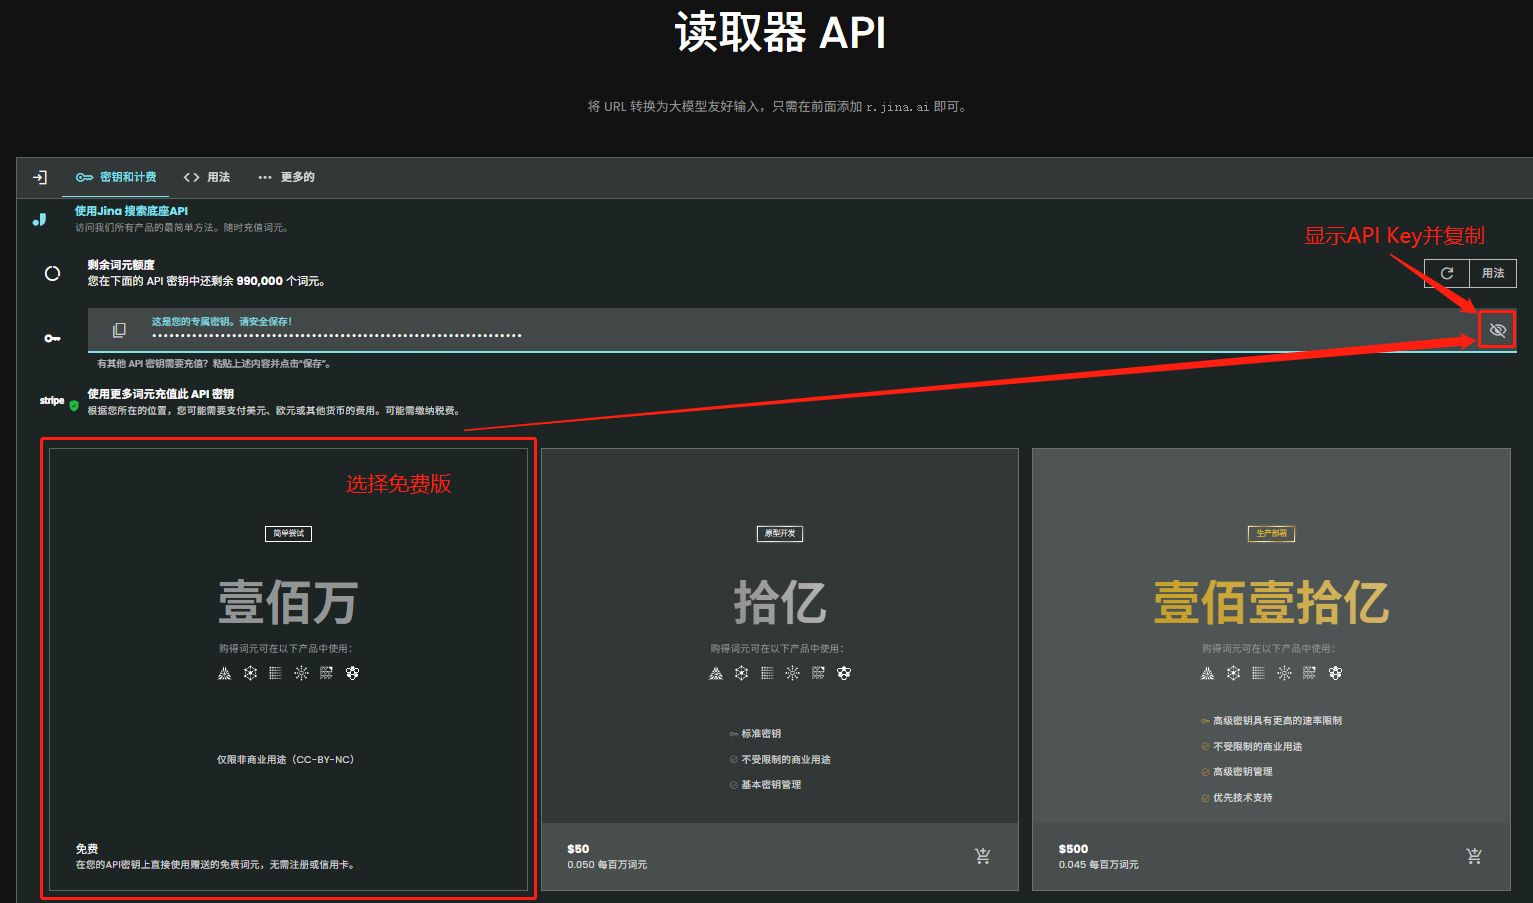The width and height of the screenshot is (1533, 903).
Task: Click the Jina logo icon beside 使用Jina 搜索底座API
Action: click(40, 219)
